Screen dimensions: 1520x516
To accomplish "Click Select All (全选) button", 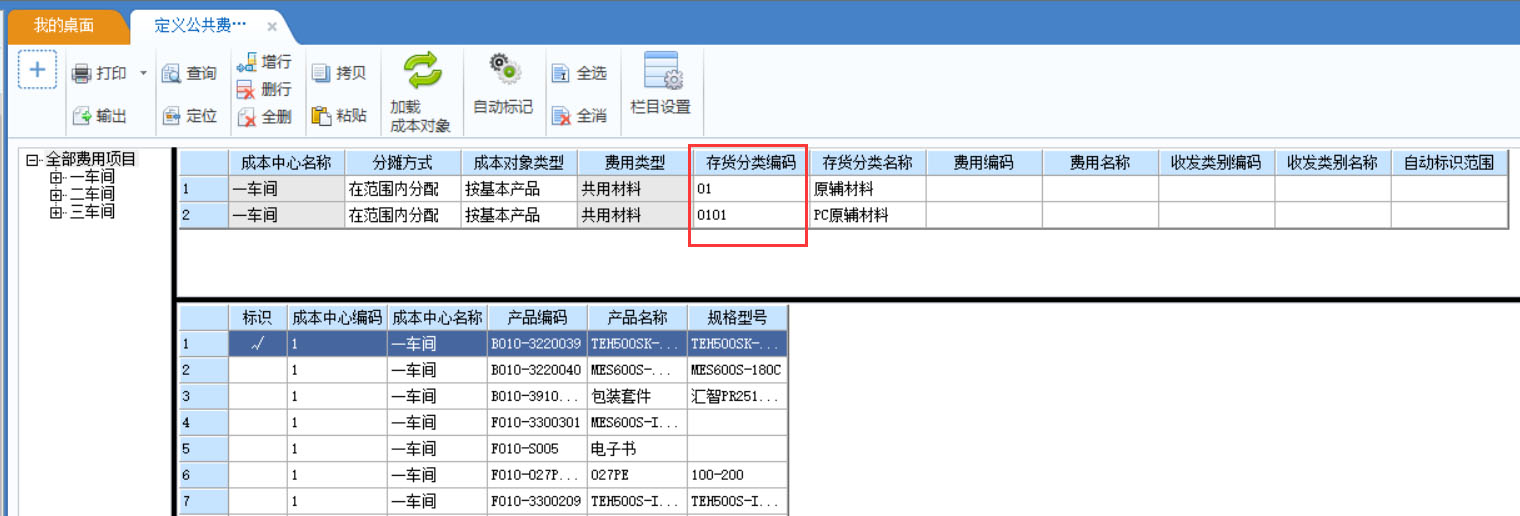I will tap(561, 74).
